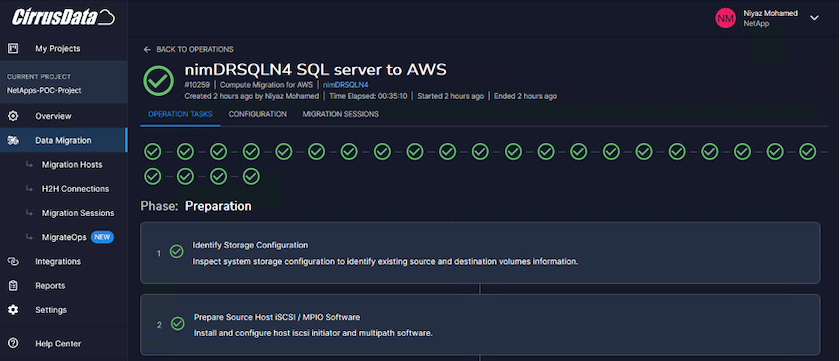The width and height of the screenshot is (840, 361).
Task: Click the NM user avatar
Action: point(725,18)
